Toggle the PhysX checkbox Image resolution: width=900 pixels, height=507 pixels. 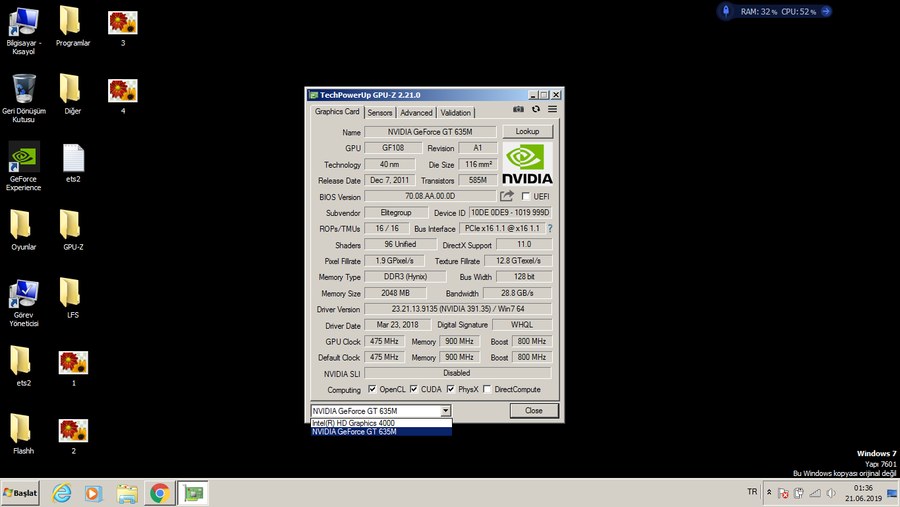[451, 389]
